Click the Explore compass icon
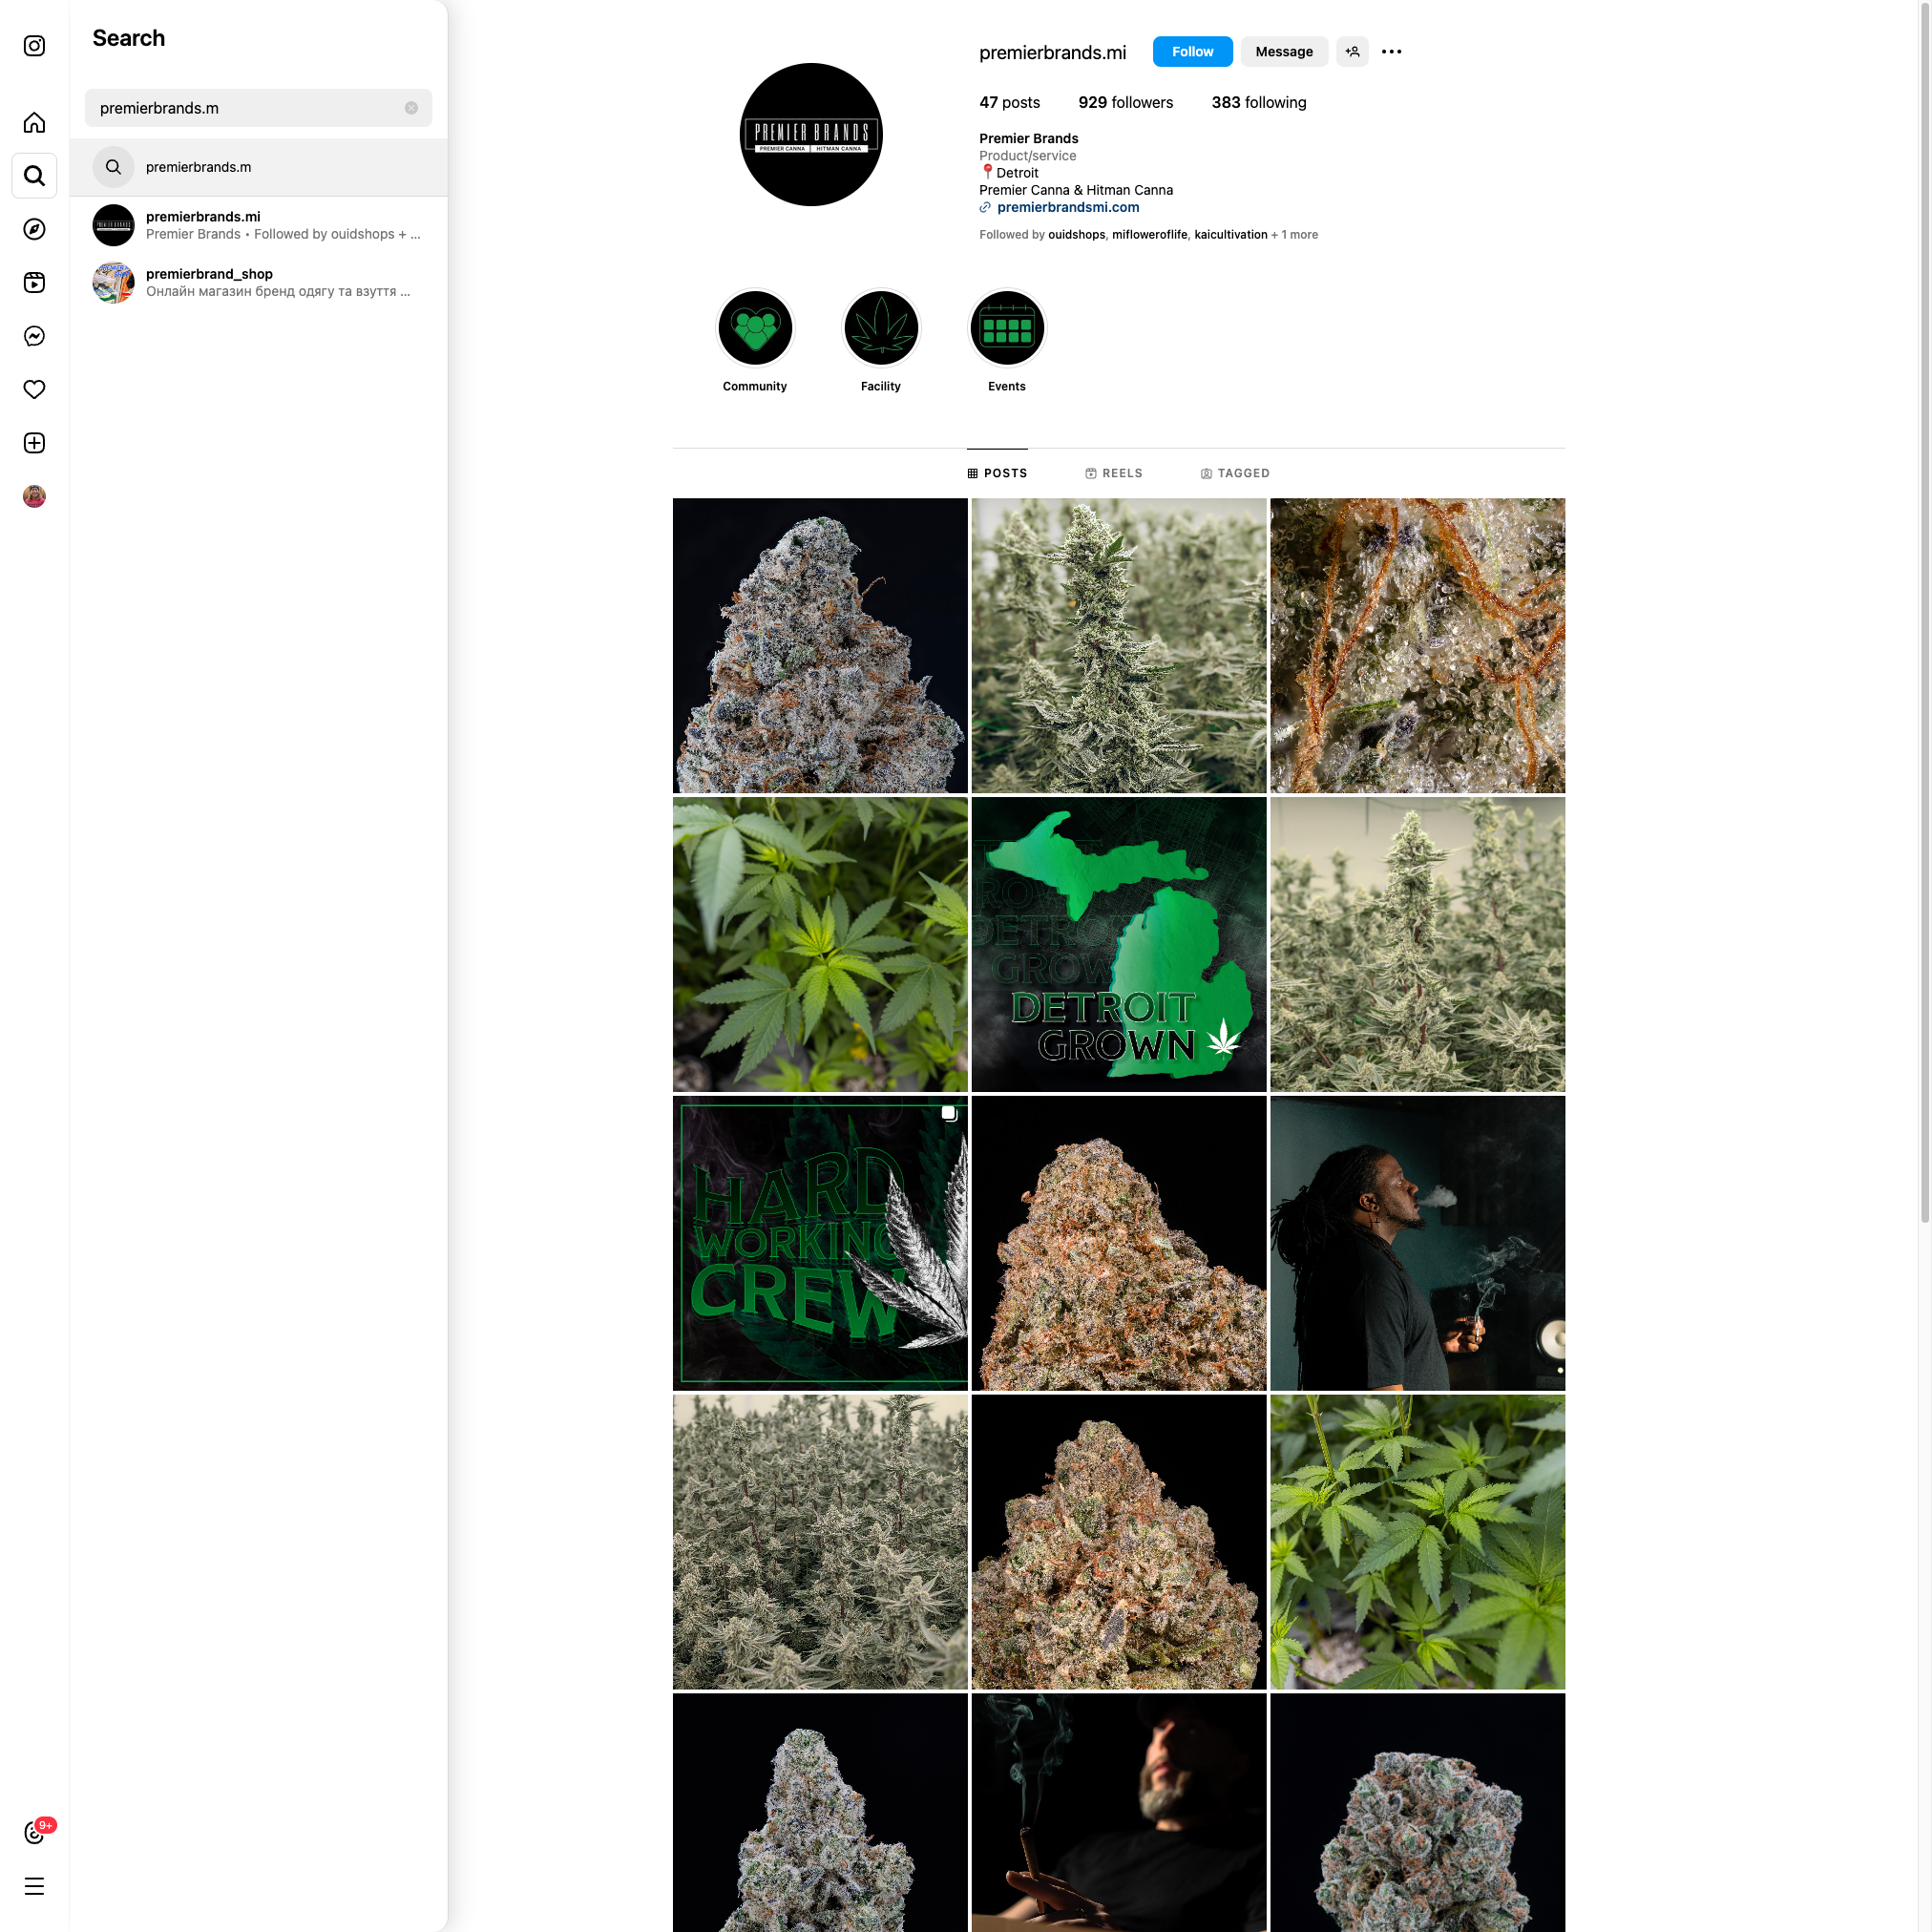1932x1932 pixels. tap(34, 229)
